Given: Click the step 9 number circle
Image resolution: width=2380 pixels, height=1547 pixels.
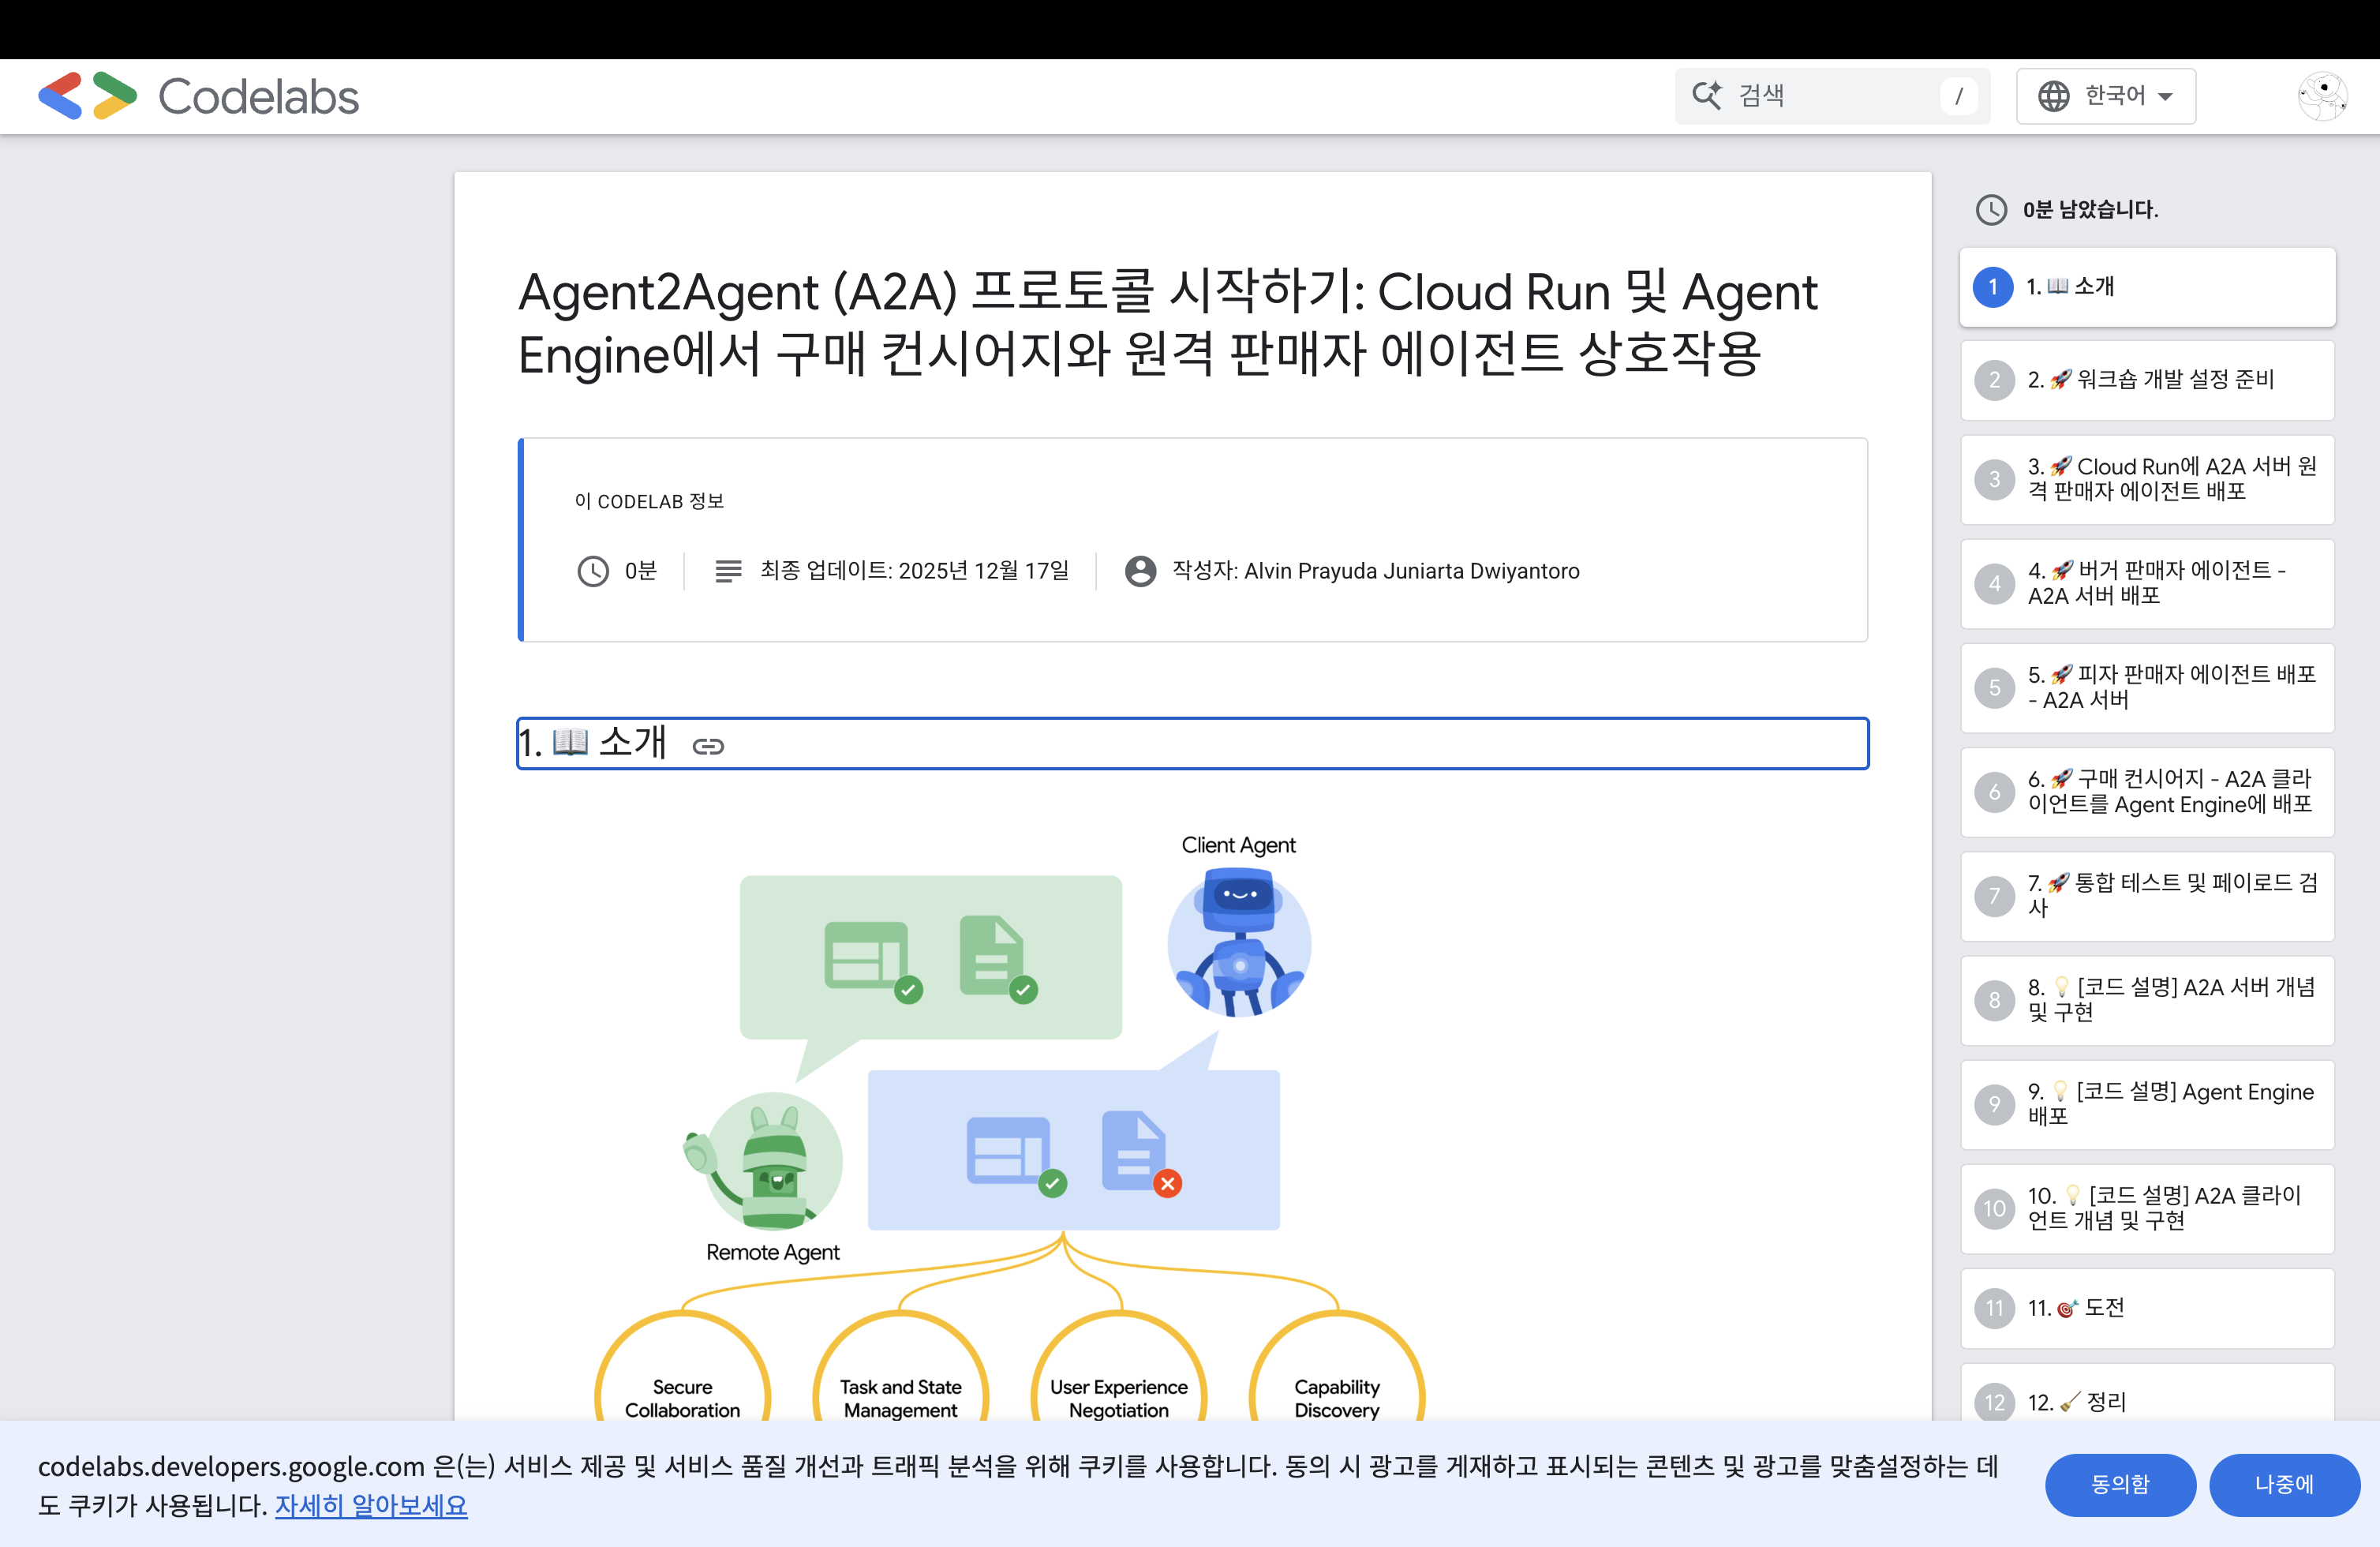Looking at the screenshot, I should click(1994, 1104).
